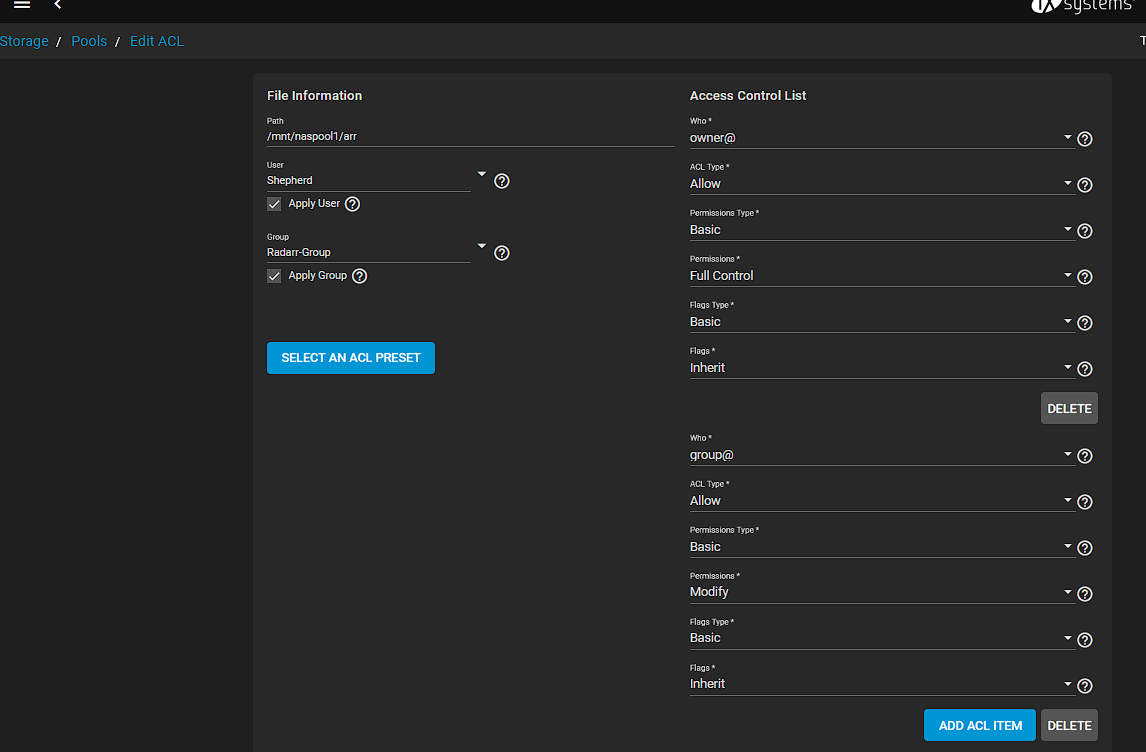Open Edit ACL breadcrumb link

coord(156,42)
